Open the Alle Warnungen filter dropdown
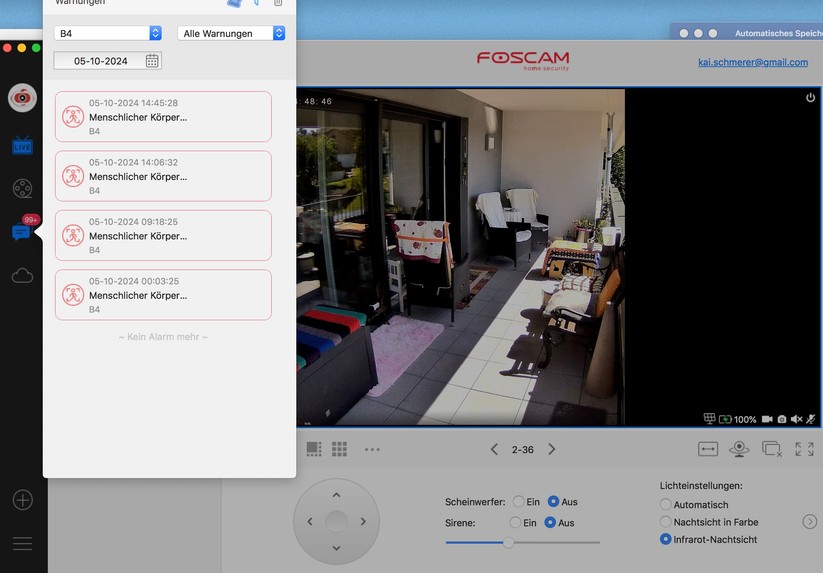The width and height of the screenshot is (823, 573). point(231,33)
